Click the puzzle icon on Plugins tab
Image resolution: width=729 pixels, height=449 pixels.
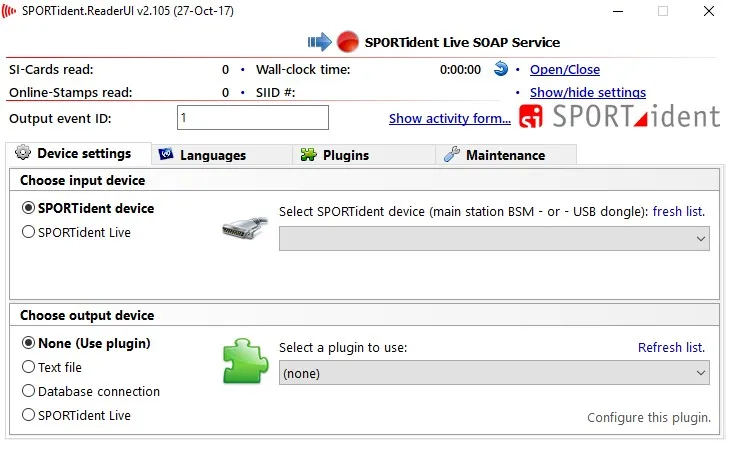pos(309,154)
